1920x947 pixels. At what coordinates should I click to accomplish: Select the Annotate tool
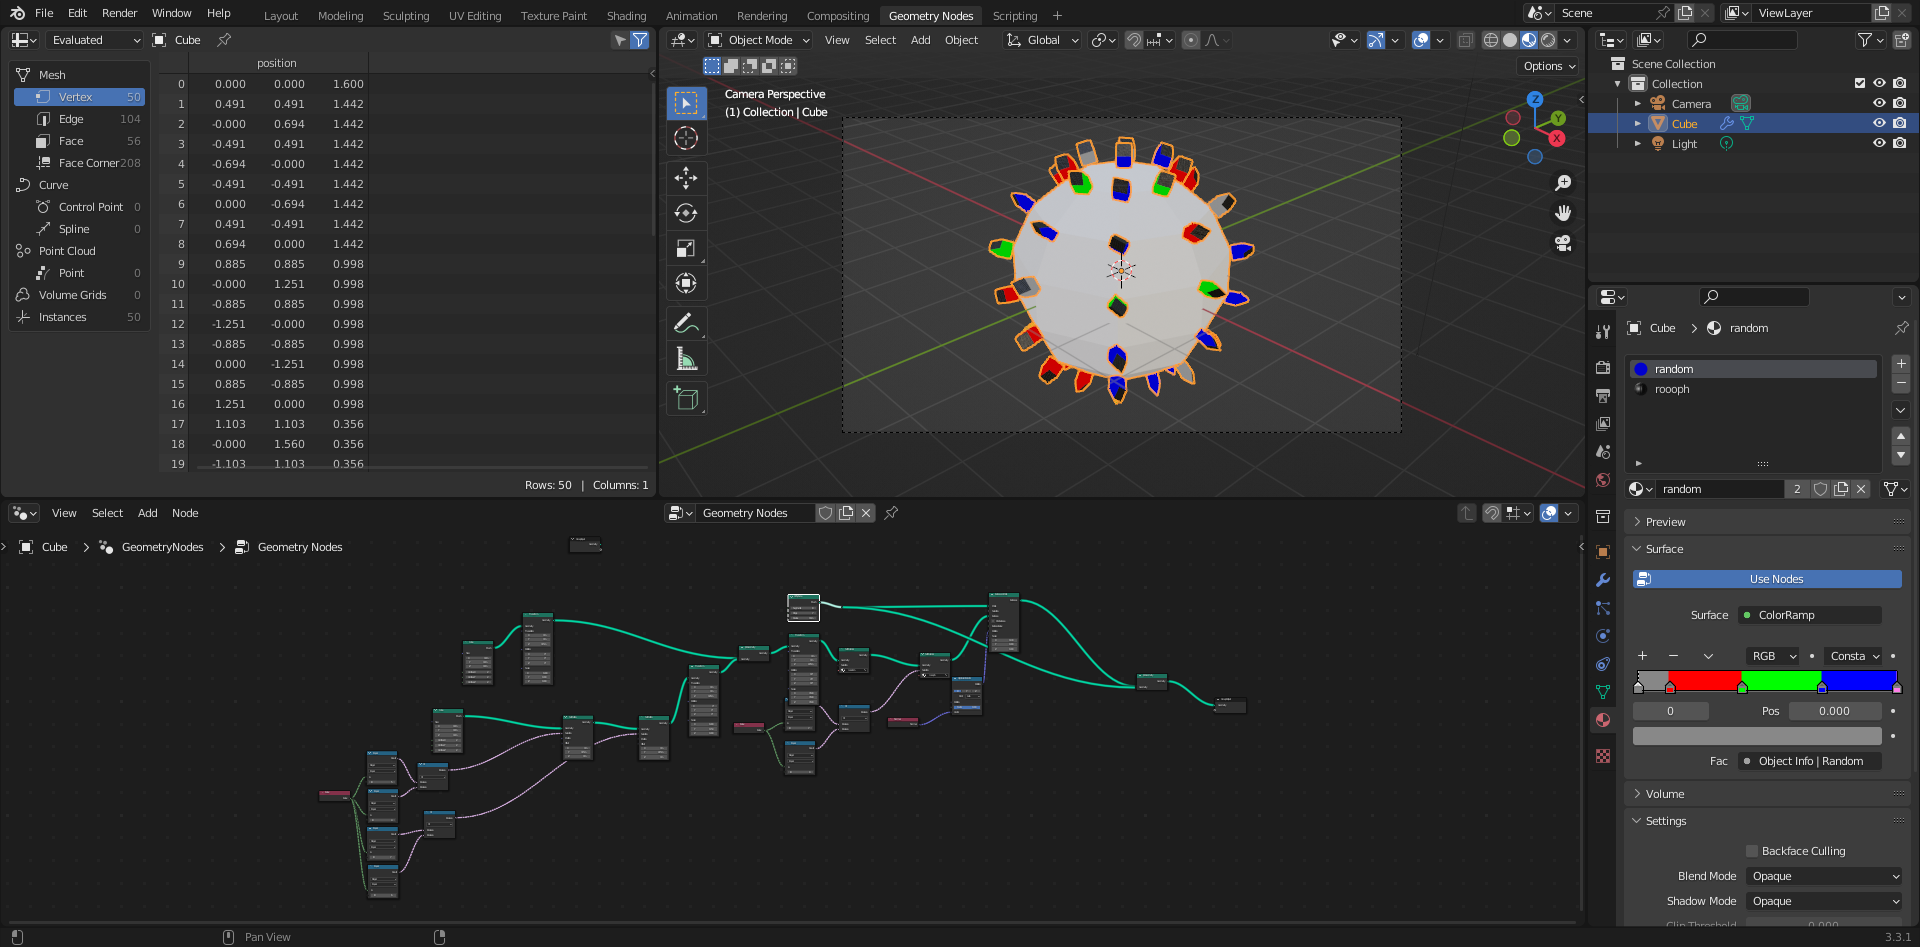[686, 323]
